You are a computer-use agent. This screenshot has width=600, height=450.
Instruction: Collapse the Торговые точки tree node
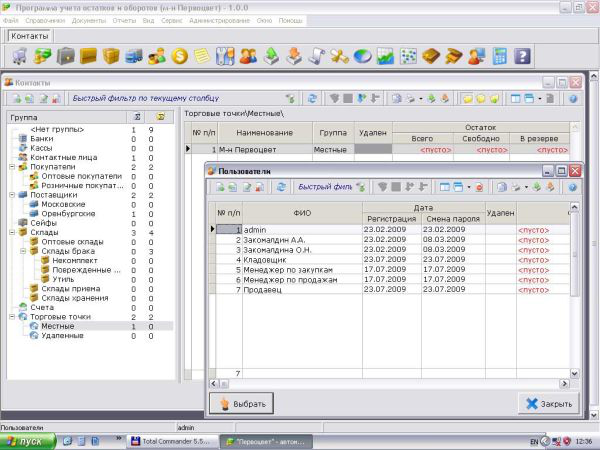tap(12, 317)
